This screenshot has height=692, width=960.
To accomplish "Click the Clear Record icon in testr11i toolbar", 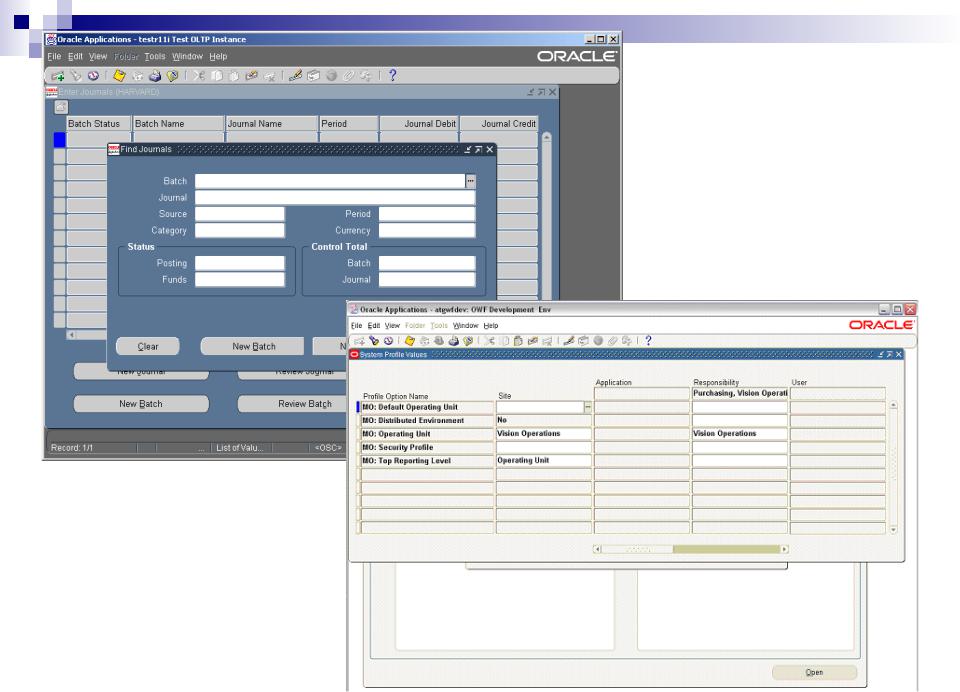I will (x=251, y=76).
